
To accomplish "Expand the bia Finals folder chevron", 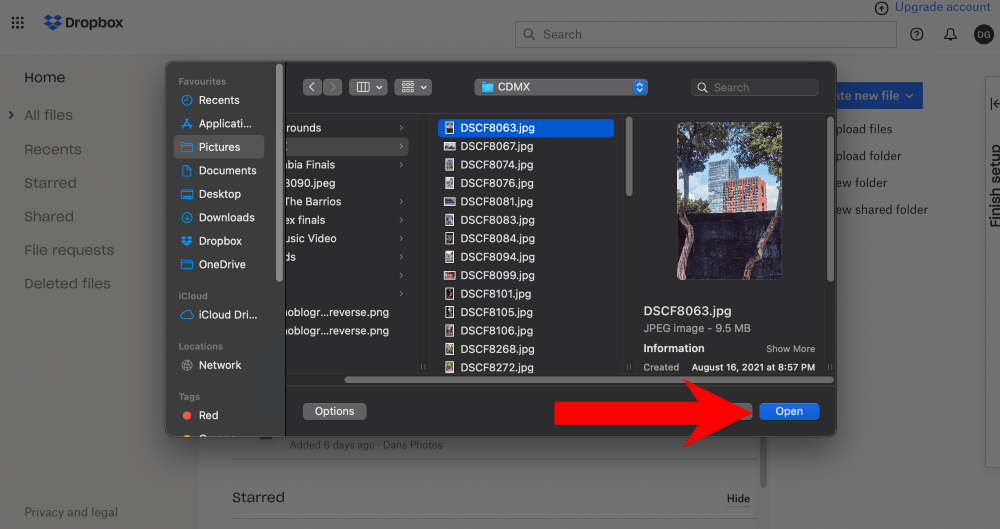I will 401,165.
